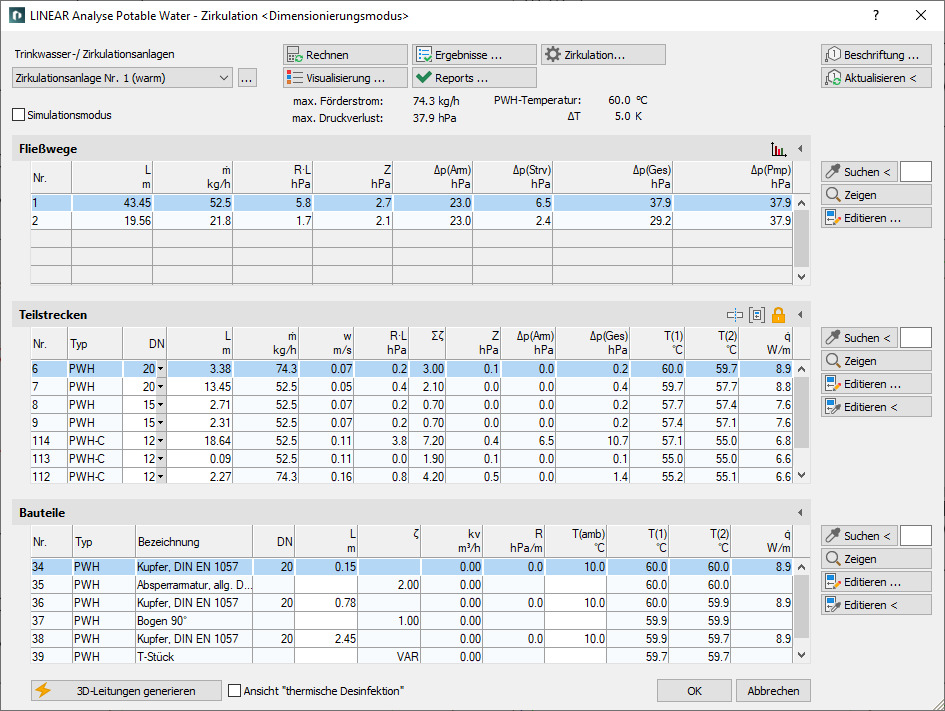Select Bauteil 35 Absperrarmatur row
945x711 pixels.
click(412, 584)
